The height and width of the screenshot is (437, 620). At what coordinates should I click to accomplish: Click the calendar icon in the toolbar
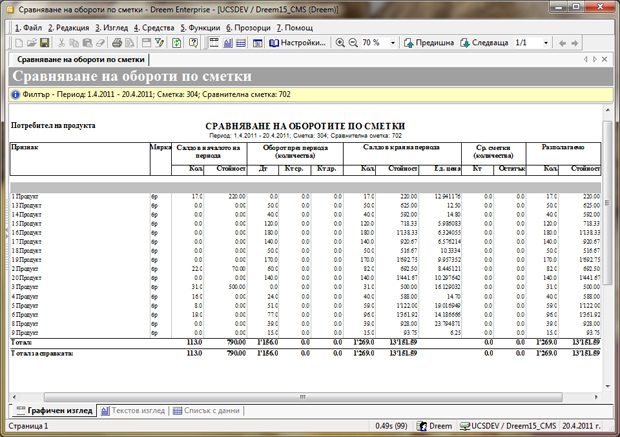pos(257,43)
